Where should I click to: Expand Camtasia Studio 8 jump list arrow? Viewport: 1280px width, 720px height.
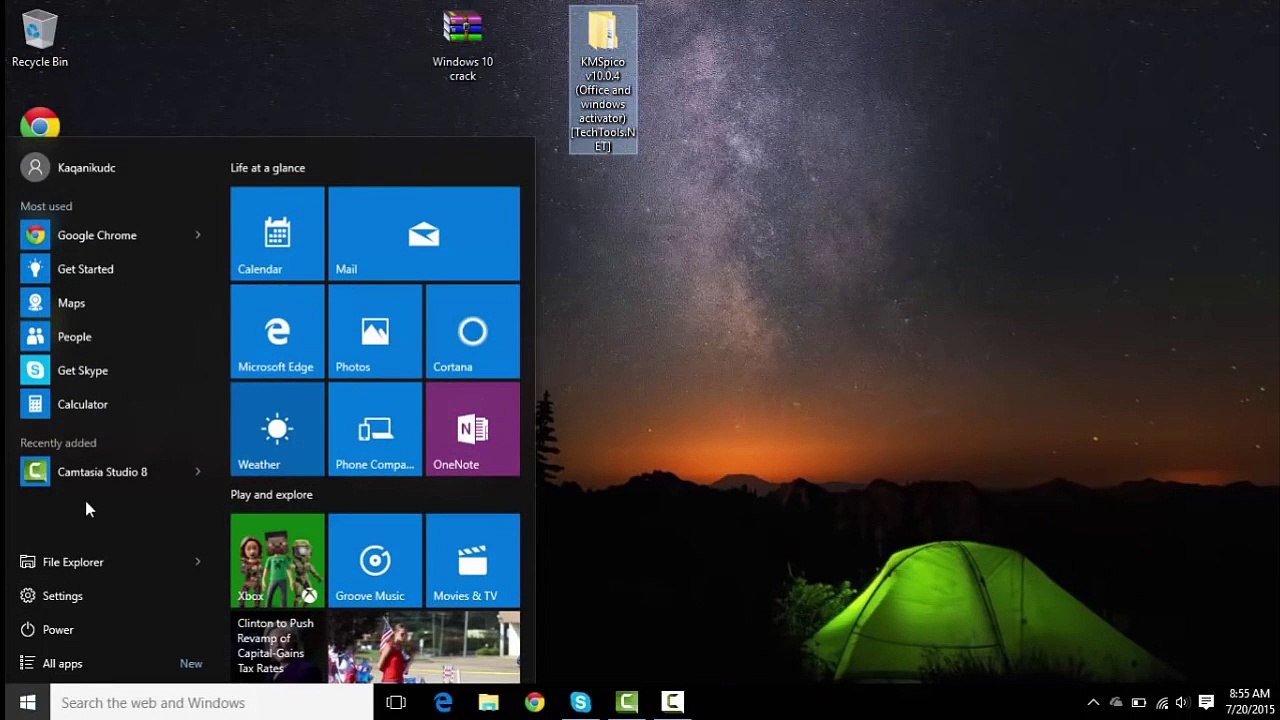pos(197,472)
